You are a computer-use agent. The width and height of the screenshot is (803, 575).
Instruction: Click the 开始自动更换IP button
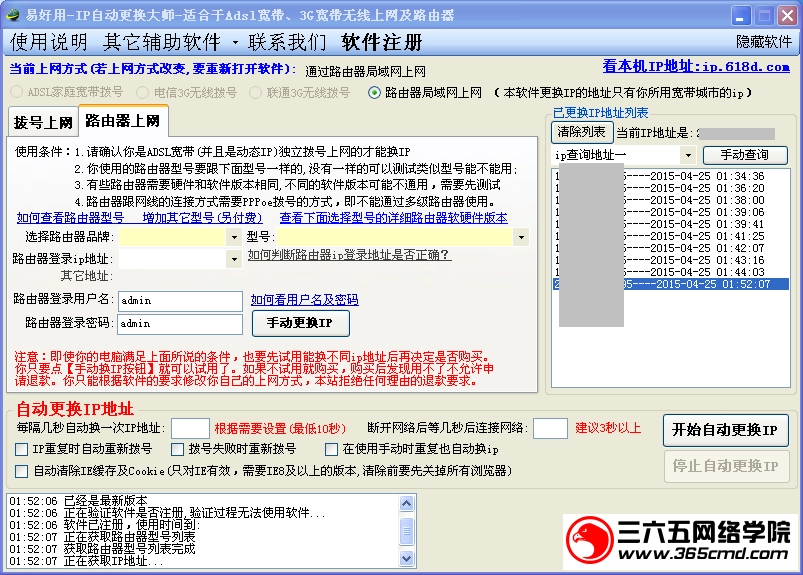tap(726, 430)
